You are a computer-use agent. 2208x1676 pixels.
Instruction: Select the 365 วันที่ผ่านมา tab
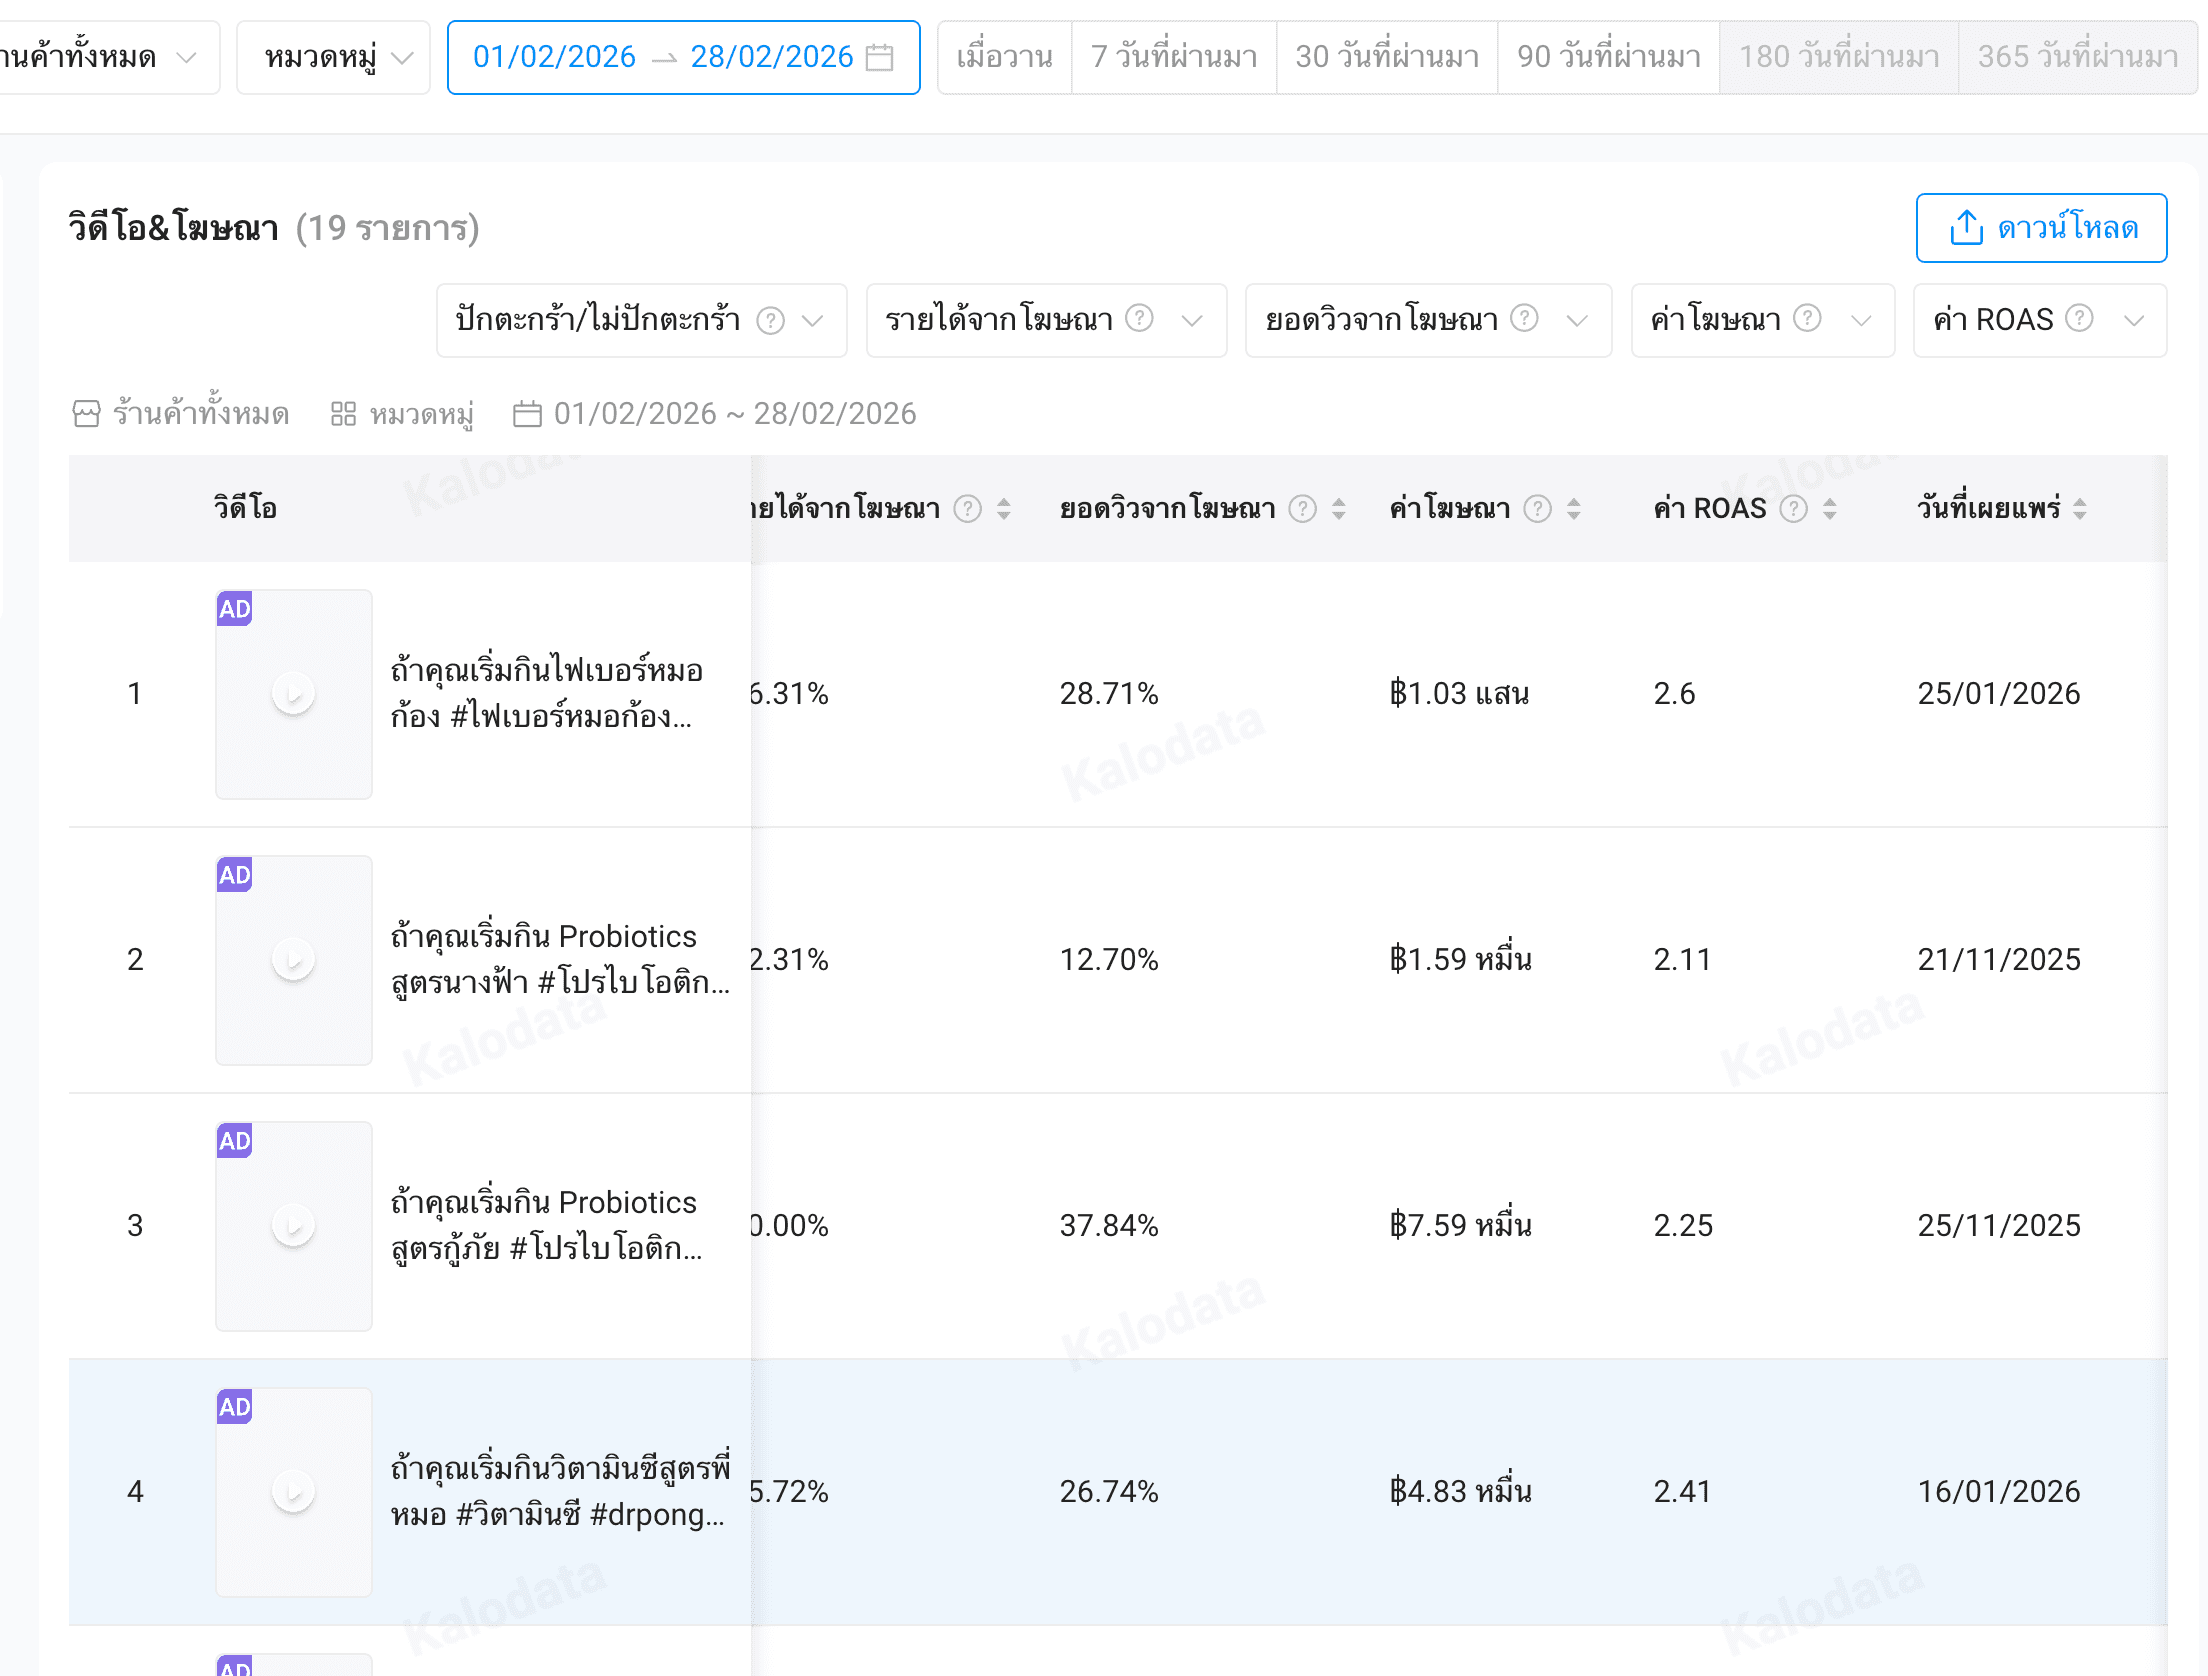tap(2078, 57)
